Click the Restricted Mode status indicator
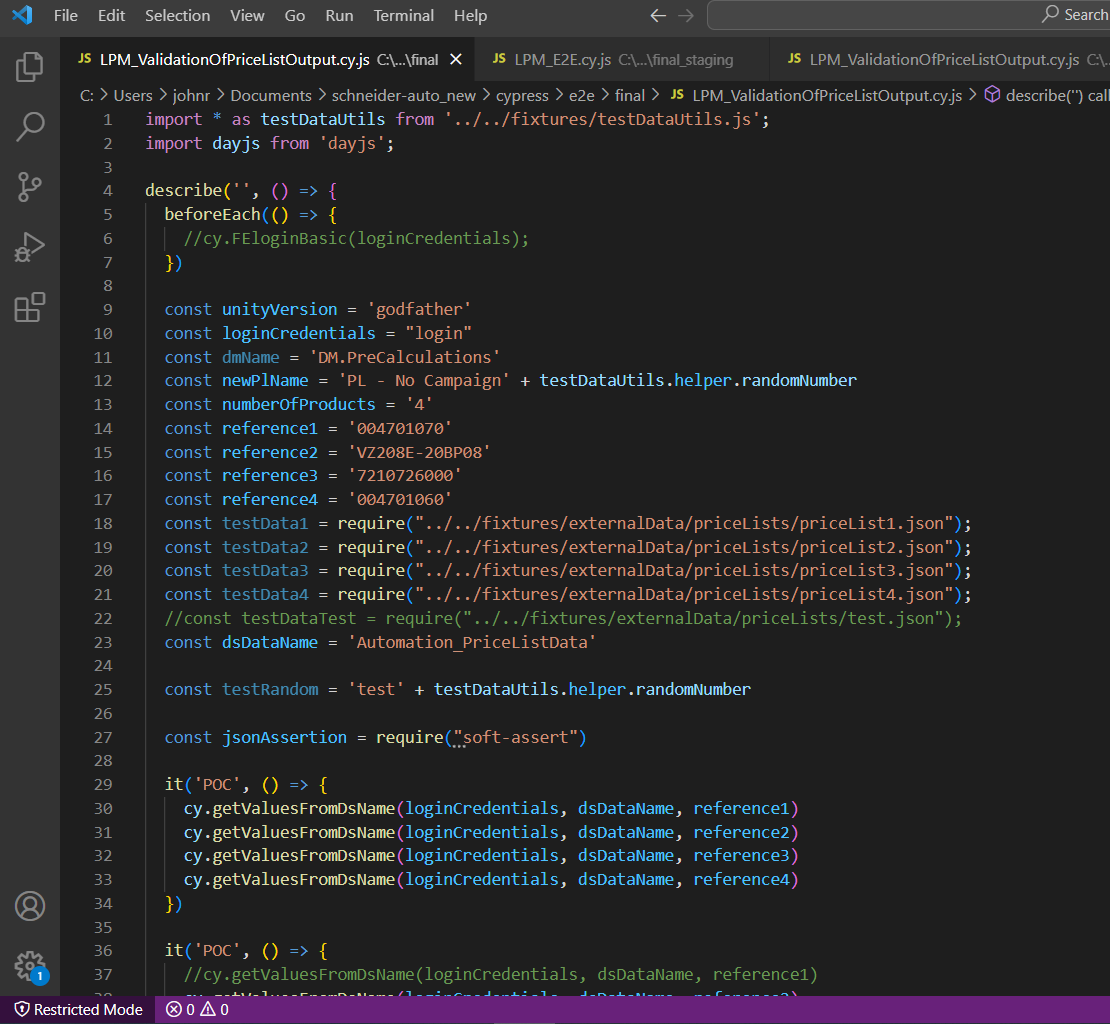1110x1024 pixels. [x=78, y=1010]
